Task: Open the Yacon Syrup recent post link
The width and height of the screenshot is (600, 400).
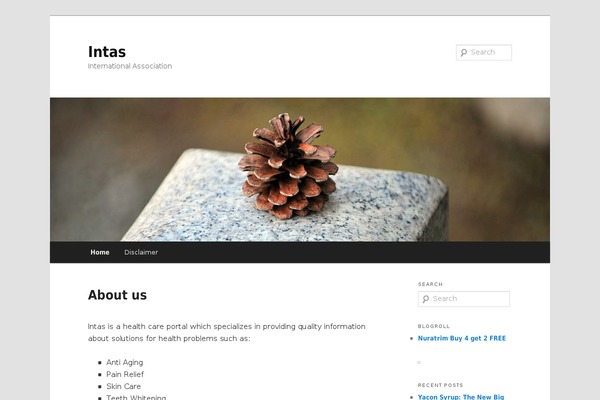Action: 461,397
